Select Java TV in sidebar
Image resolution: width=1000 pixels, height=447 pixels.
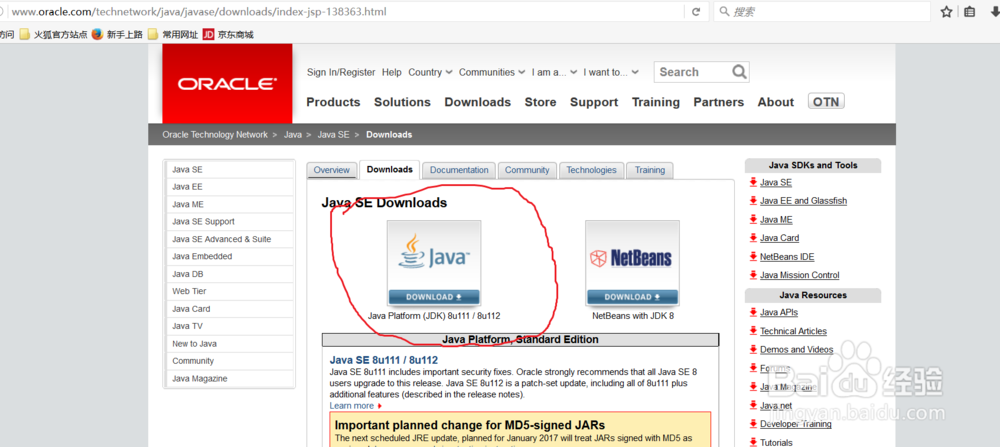(x=231, y=326)
